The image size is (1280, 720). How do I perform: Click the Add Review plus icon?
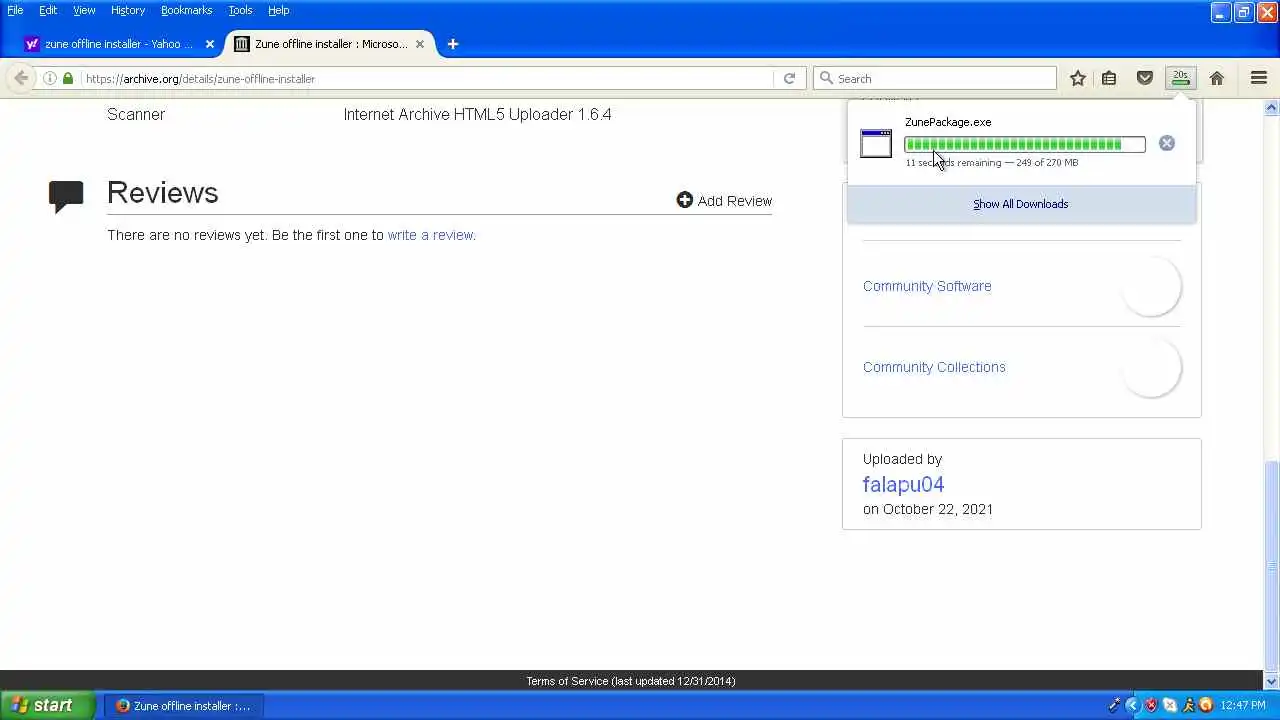click(684, 200)
